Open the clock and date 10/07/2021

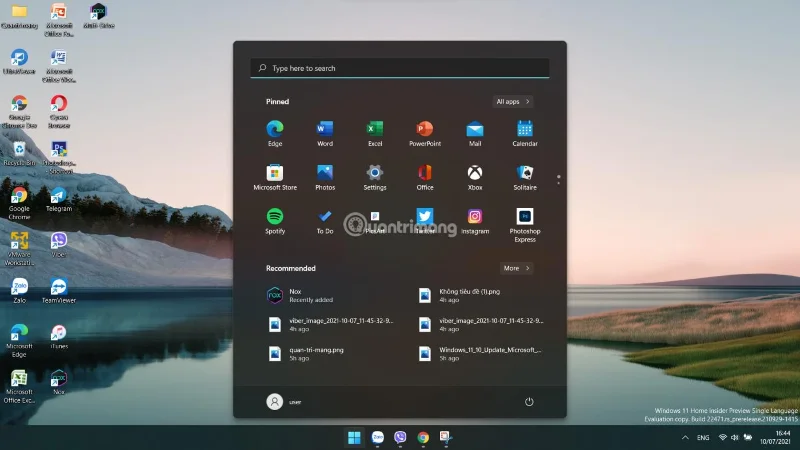point(775,437)
